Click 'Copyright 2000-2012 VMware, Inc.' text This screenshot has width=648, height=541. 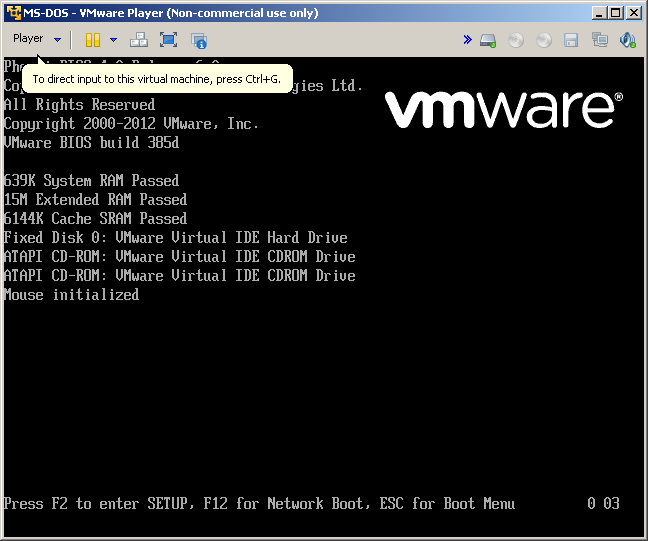tap(131, 124)
